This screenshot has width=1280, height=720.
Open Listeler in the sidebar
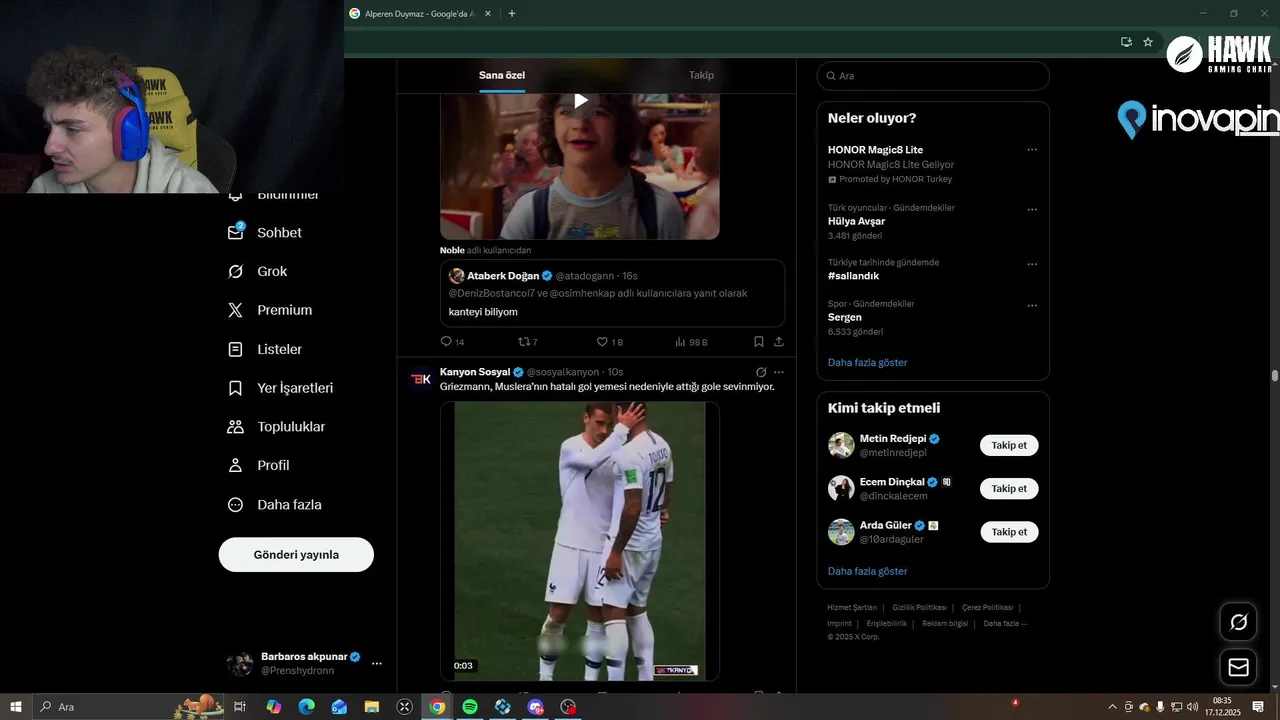click(265, 349)
